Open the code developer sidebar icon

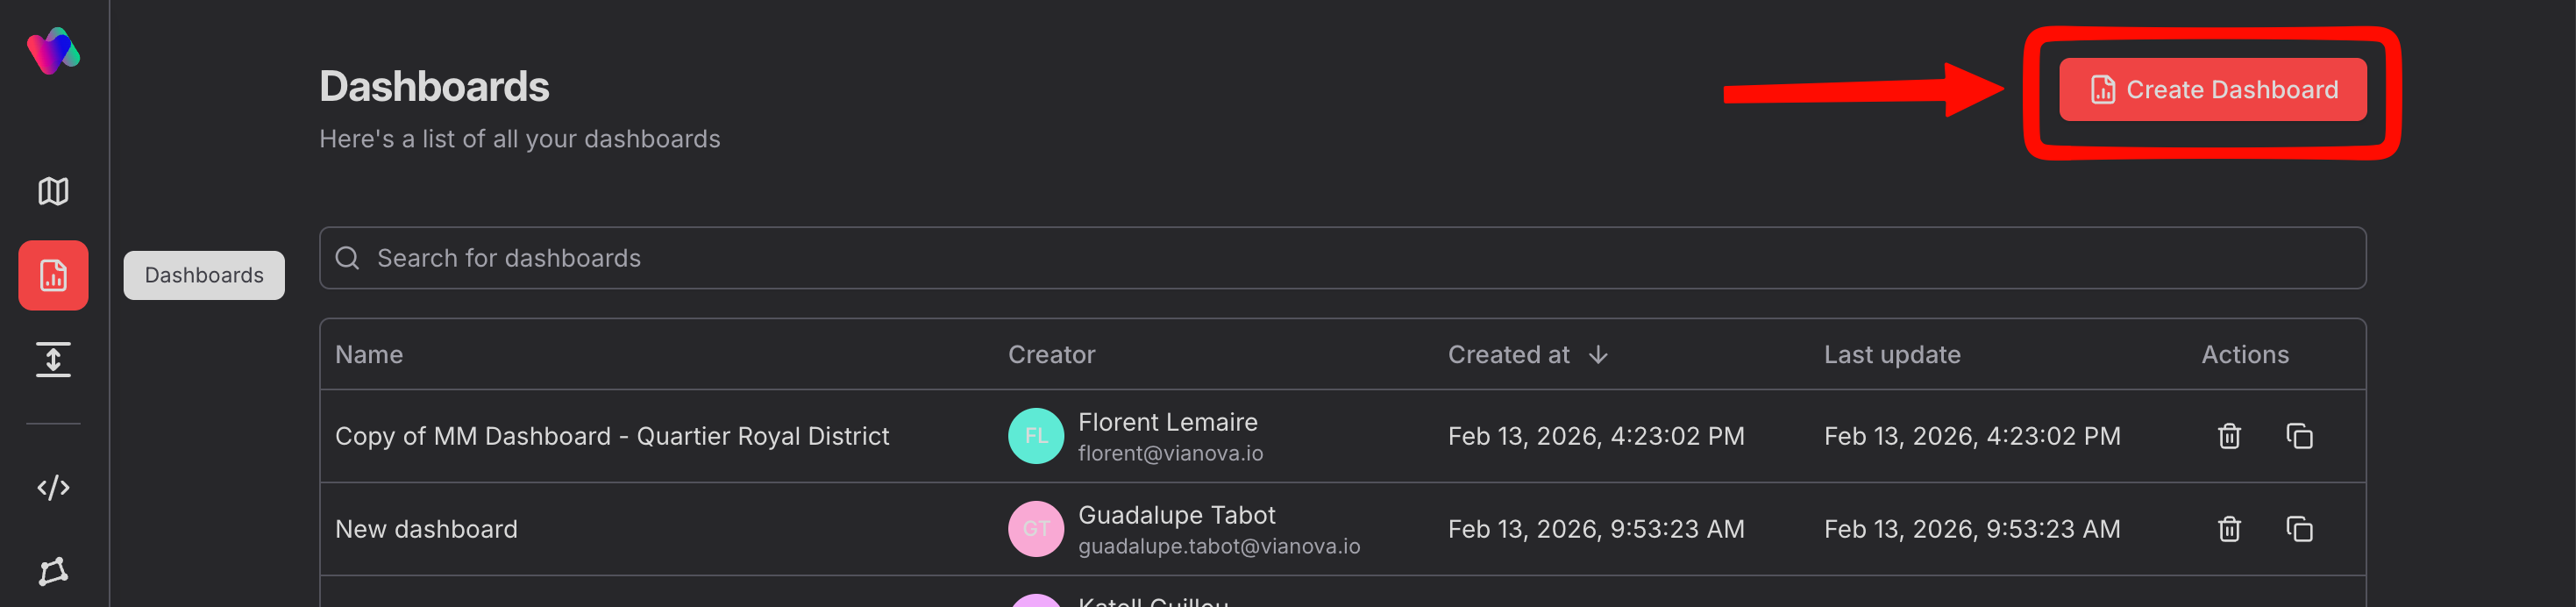[x=53, y=487]
